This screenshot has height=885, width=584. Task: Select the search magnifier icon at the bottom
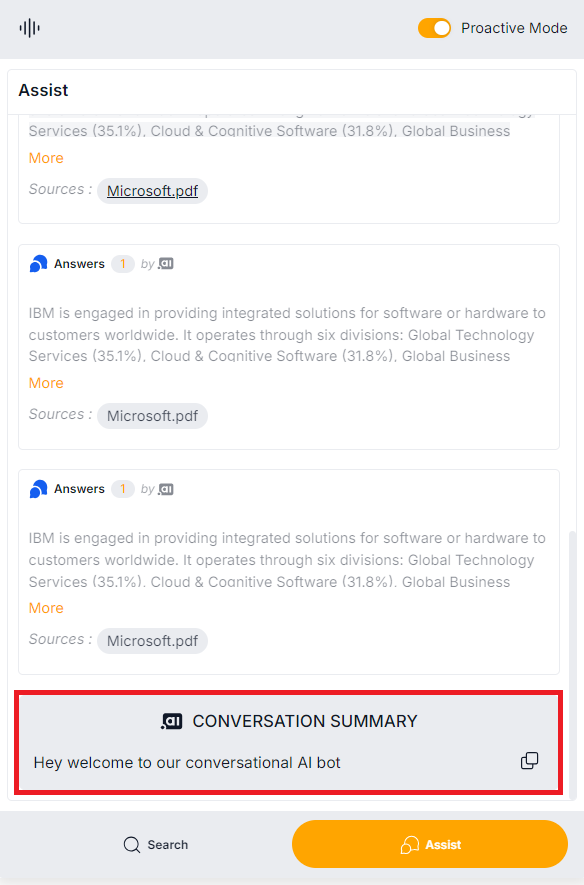coord(131,844)
